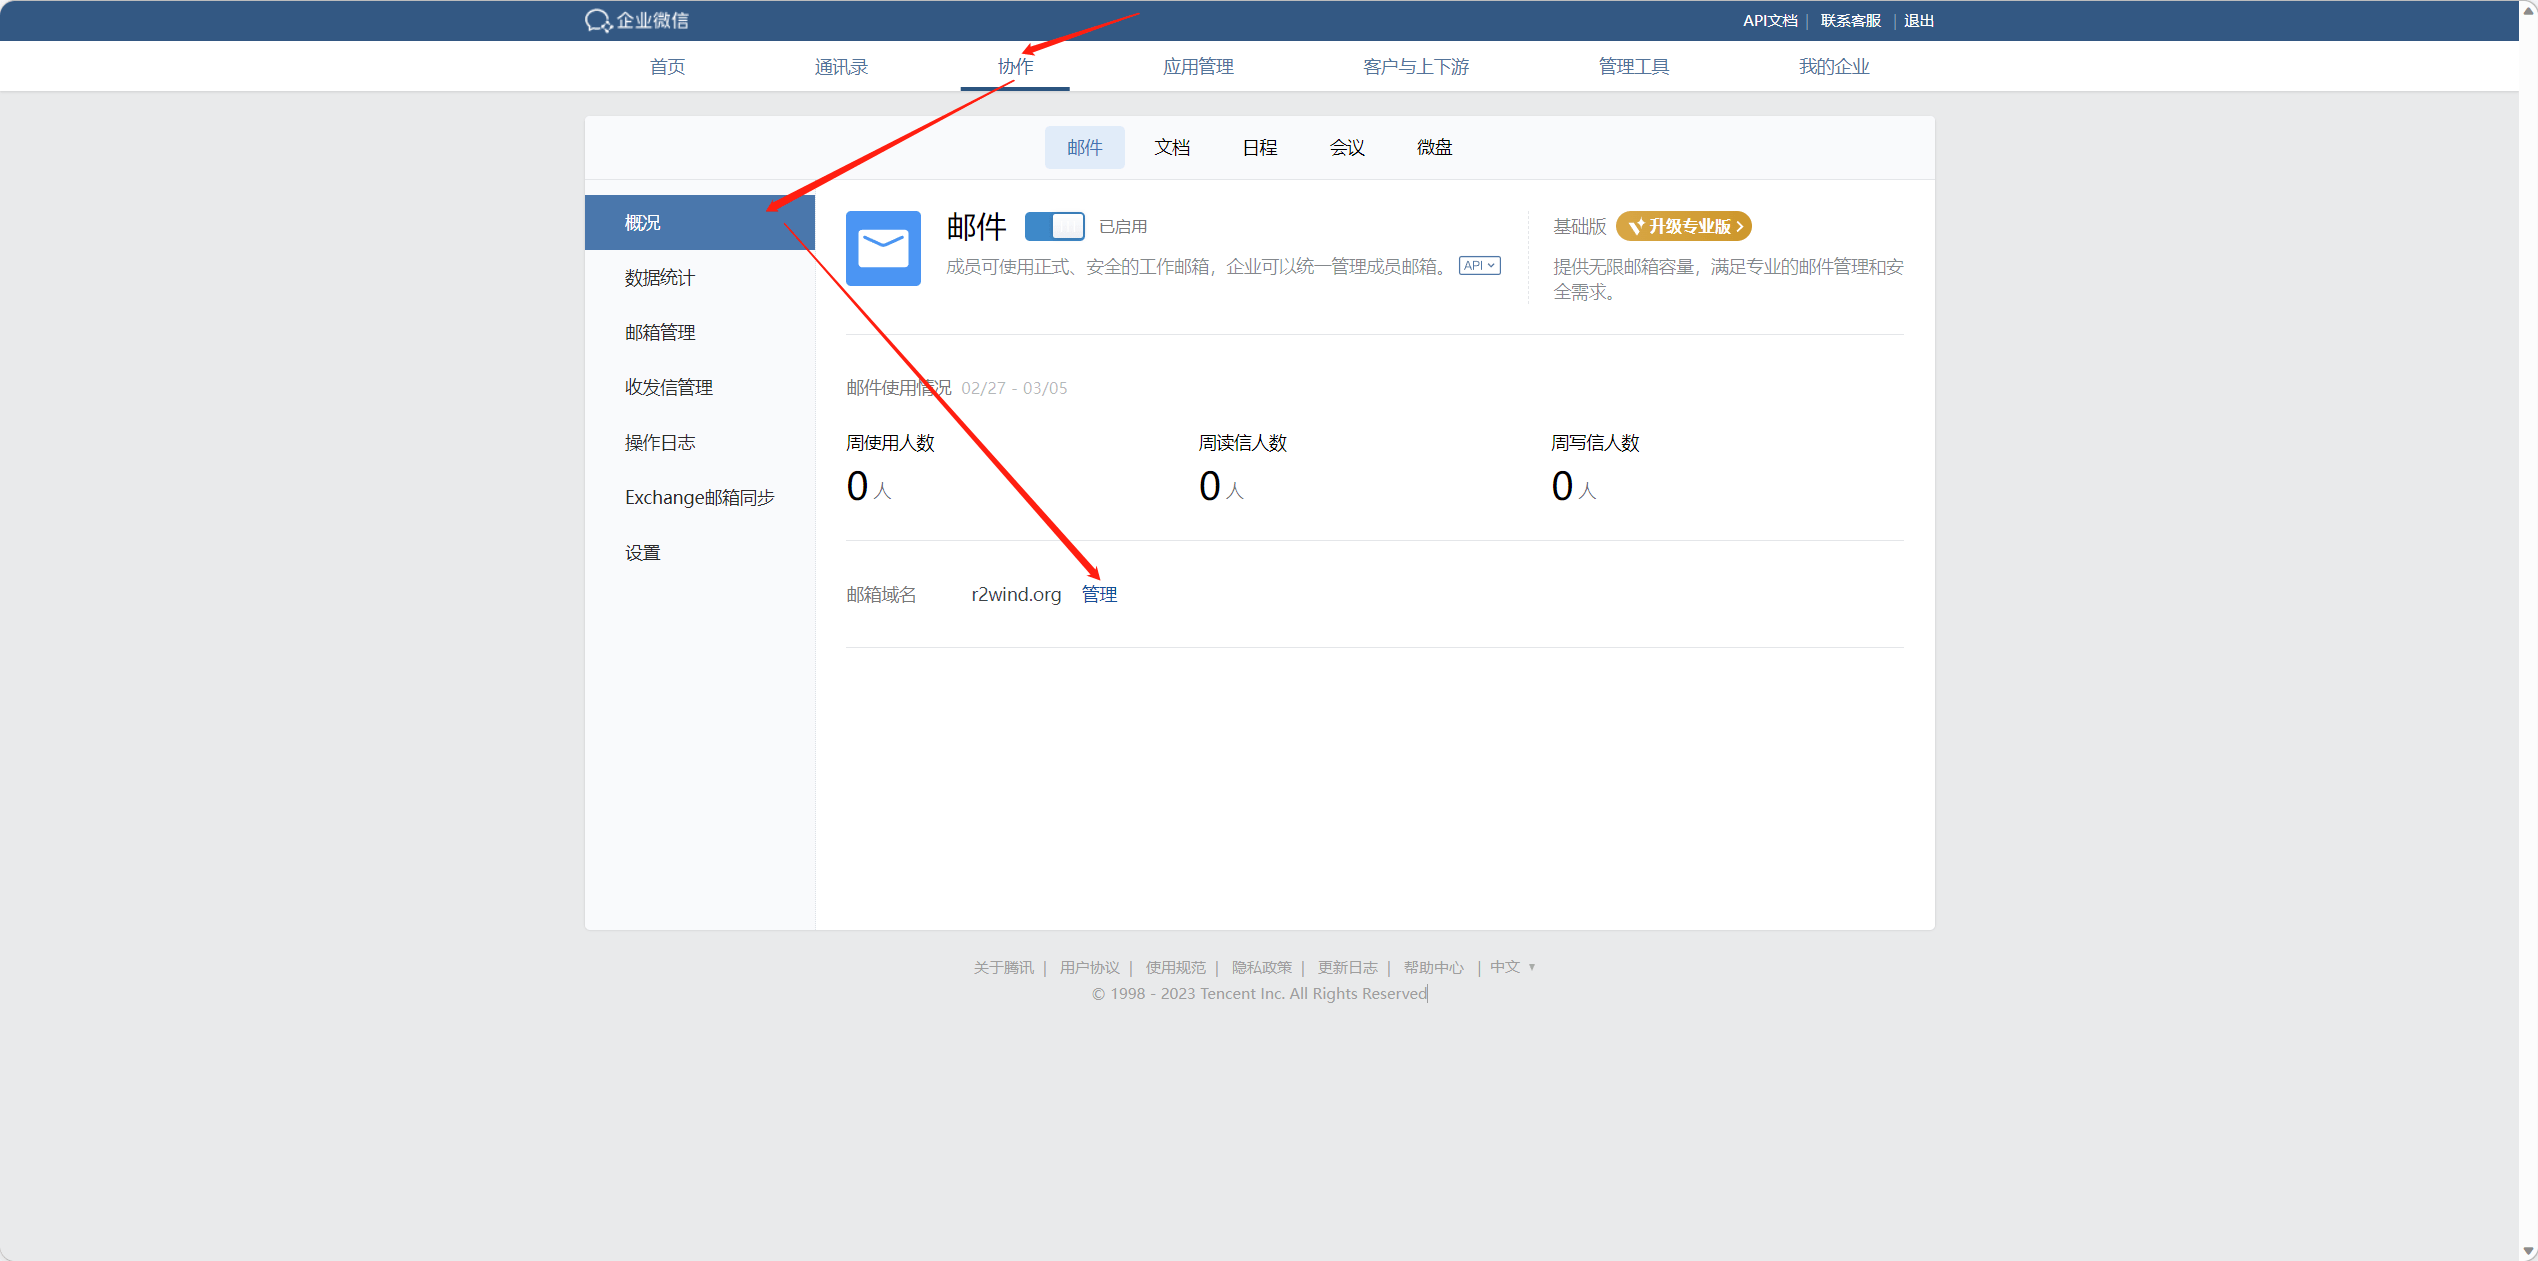This screenshot has height=1261, width=2538.
Task: Go to 通讯录 in top navigation
Action: [x=841, y=67]
